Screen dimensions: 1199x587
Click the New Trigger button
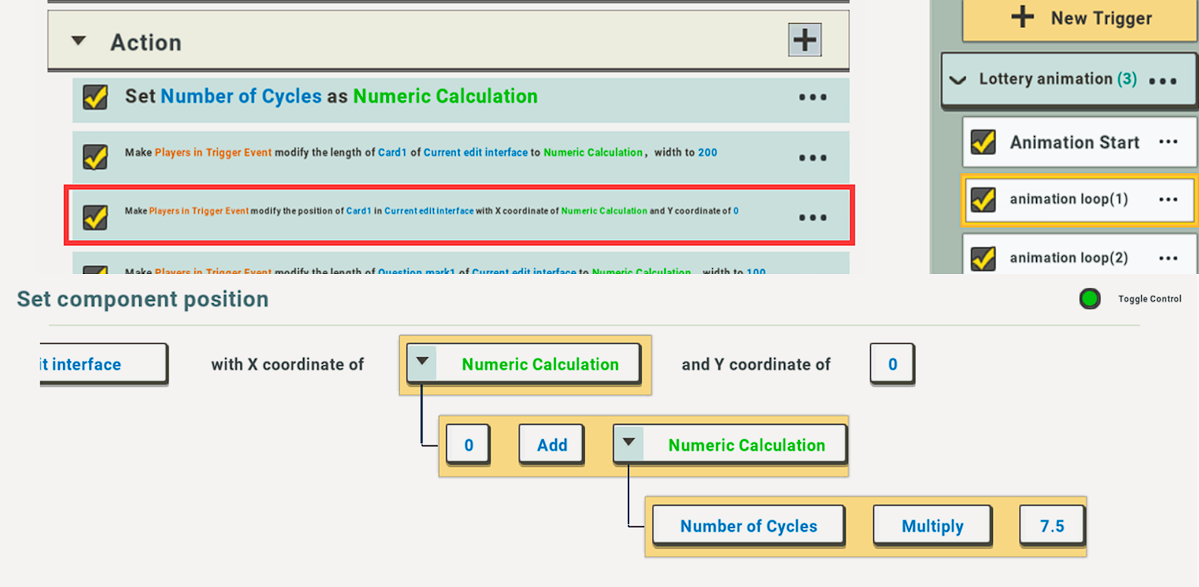click(1080, 18)
